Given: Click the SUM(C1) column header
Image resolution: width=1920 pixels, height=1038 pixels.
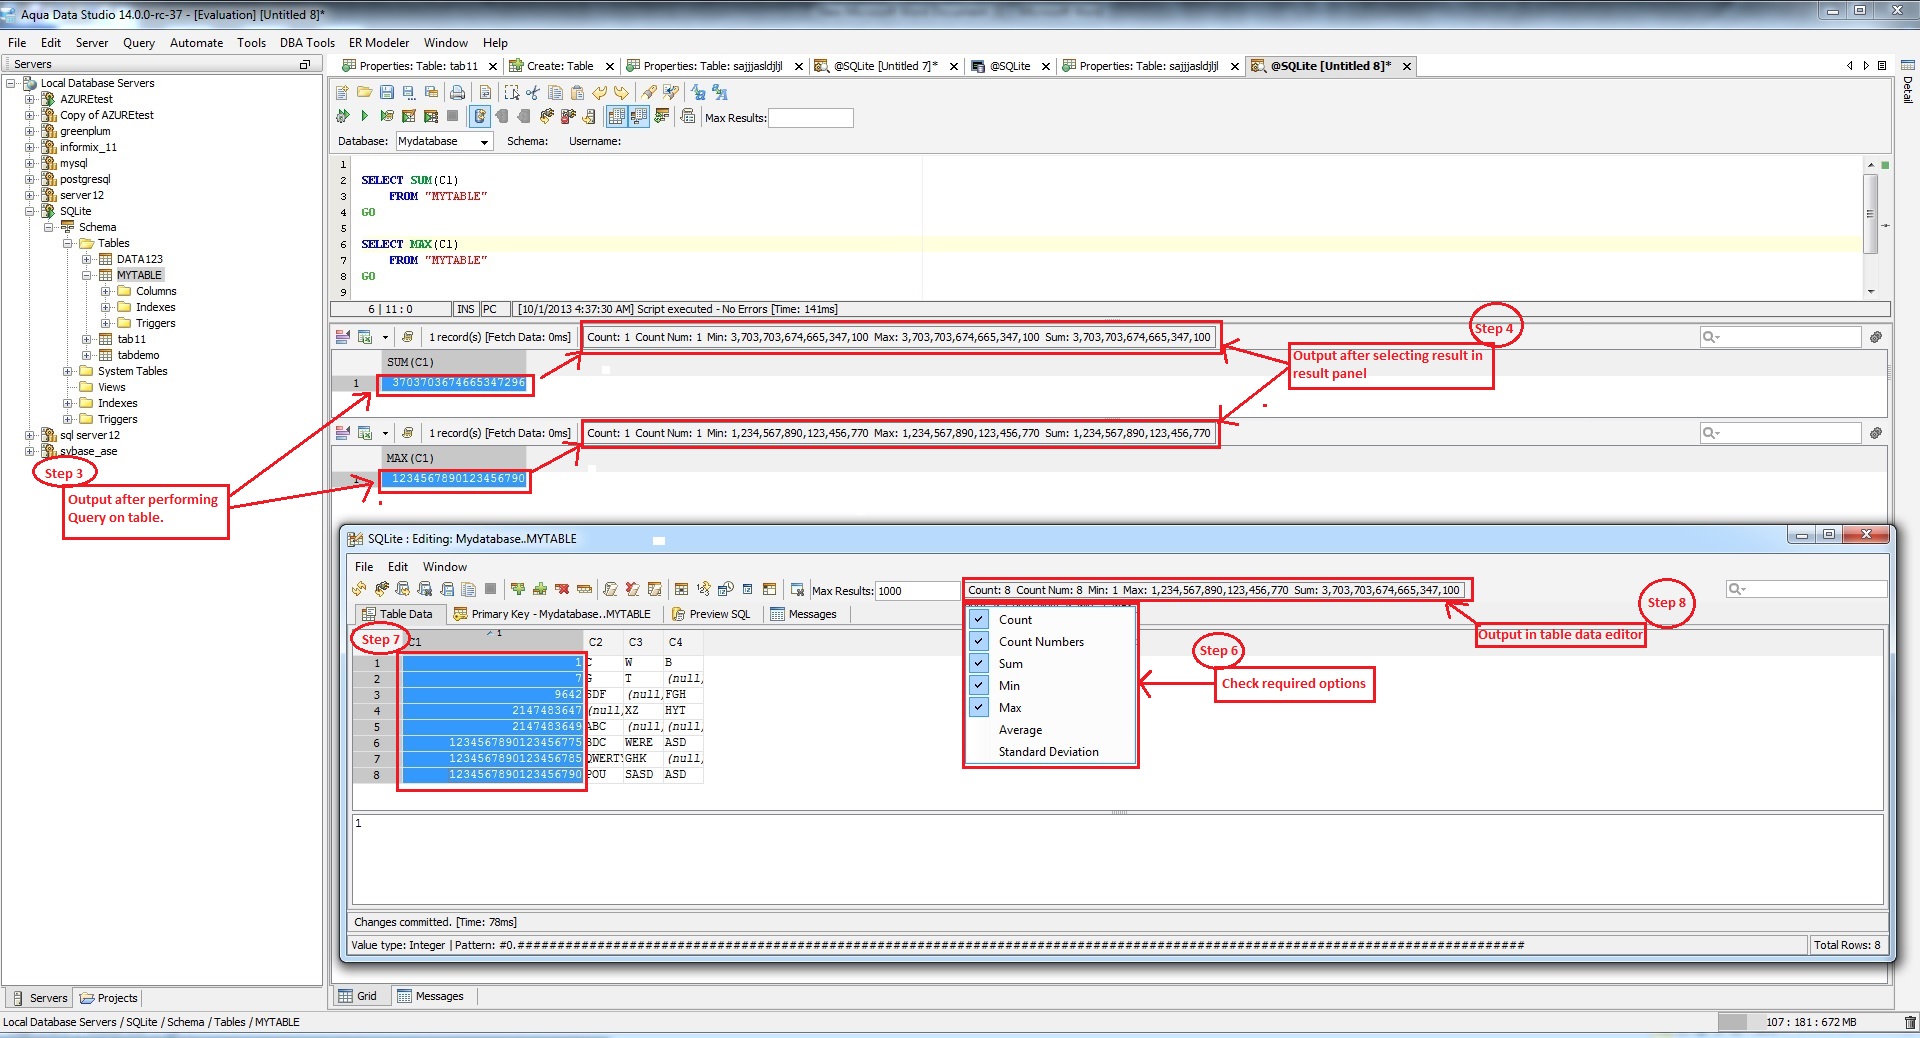Looking at the screenshot, I should 453,362.
